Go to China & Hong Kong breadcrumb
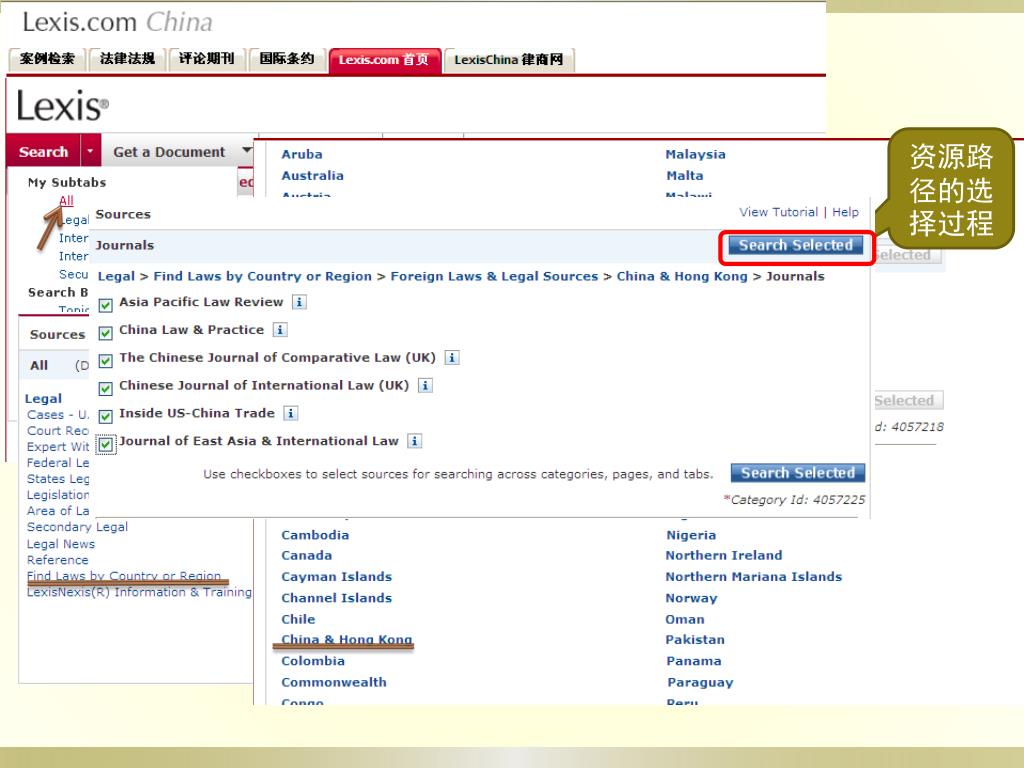1024x768 pixels. (x=682, y=276)
